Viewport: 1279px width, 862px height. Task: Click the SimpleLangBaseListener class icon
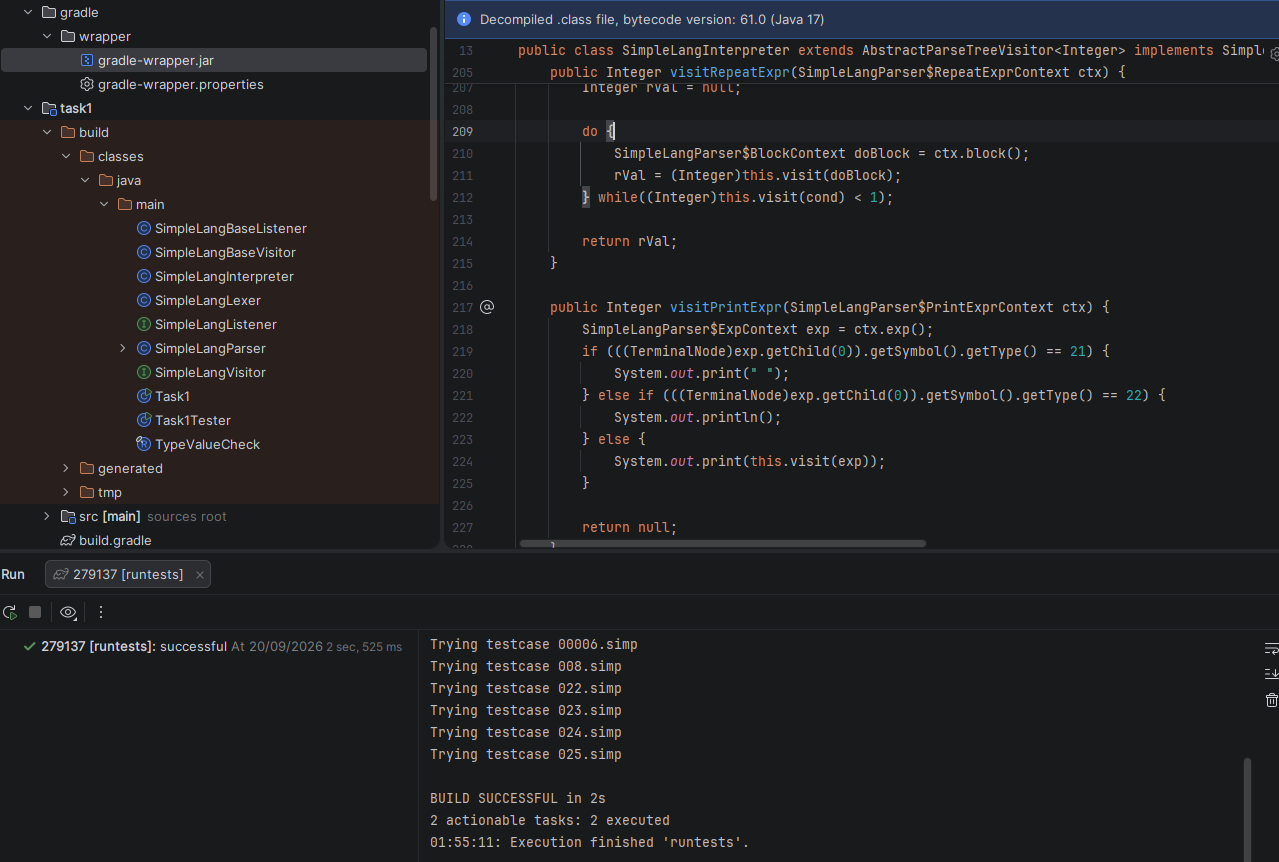click(x=144, y=228)
